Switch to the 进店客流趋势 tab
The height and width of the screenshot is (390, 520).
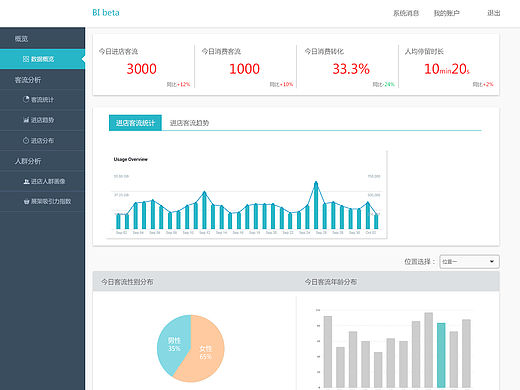click(x=189, y=123)
